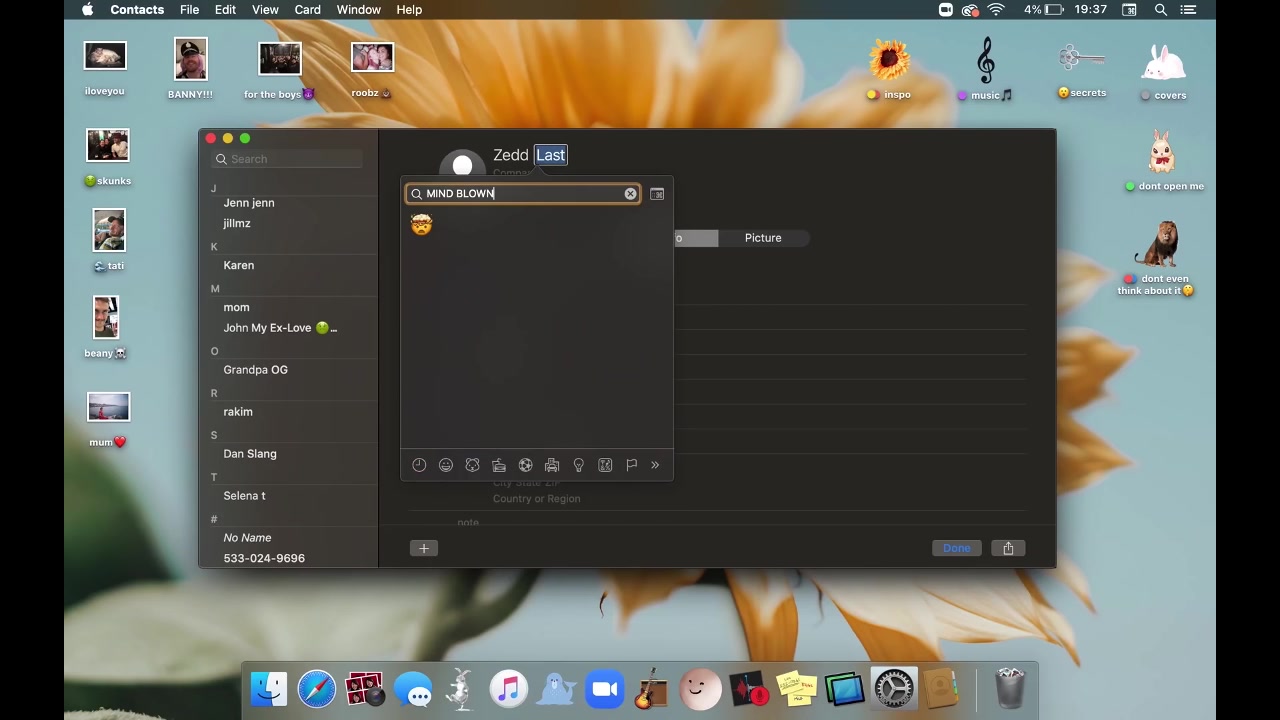The height and width of the screenshot is (720, 1280).
Task: Open the Card menu
Action: [307, 10]
